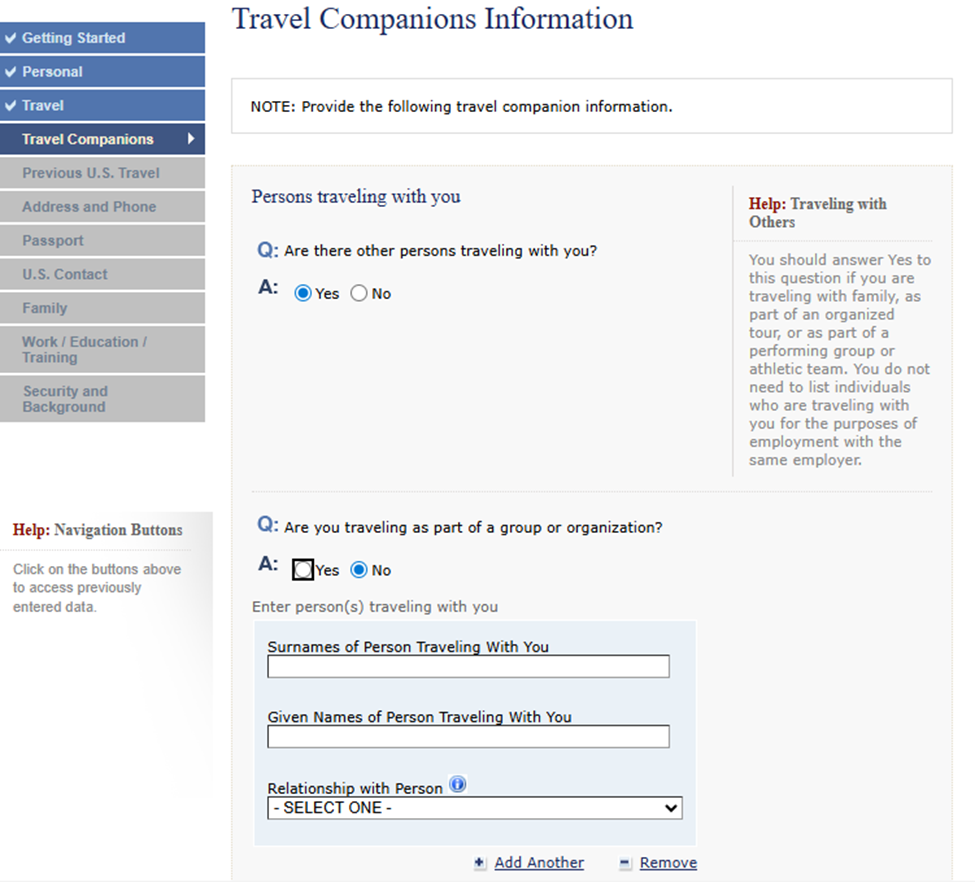The image size is (975, 882).
Task: Click the arrow icon on Travel Companions tab
Action: pos(190,139)
